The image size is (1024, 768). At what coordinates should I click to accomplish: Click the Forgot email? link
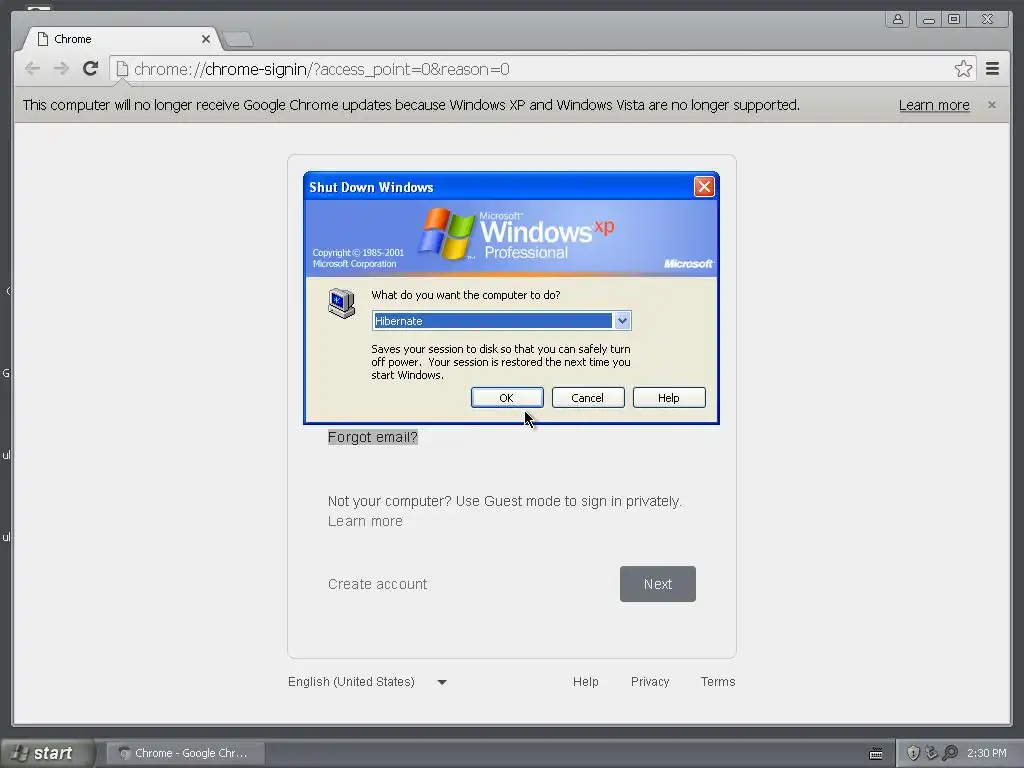372,437
